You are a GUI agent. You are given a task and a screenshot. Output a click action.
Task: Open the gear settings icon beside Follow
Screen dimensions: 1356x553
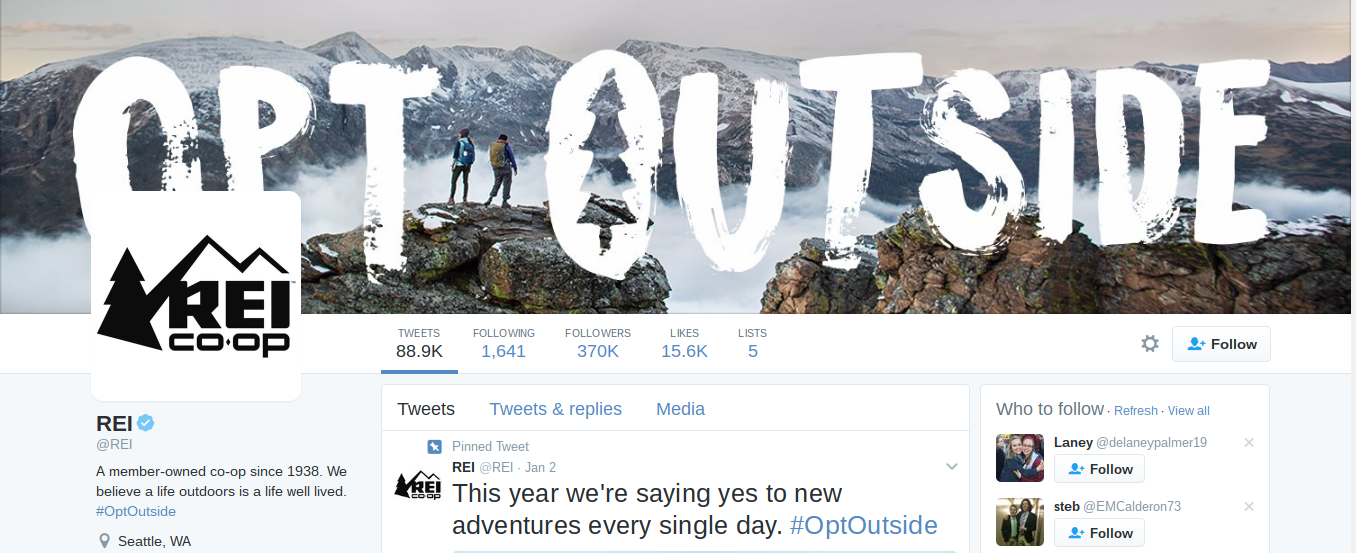tap(1150, 344)
